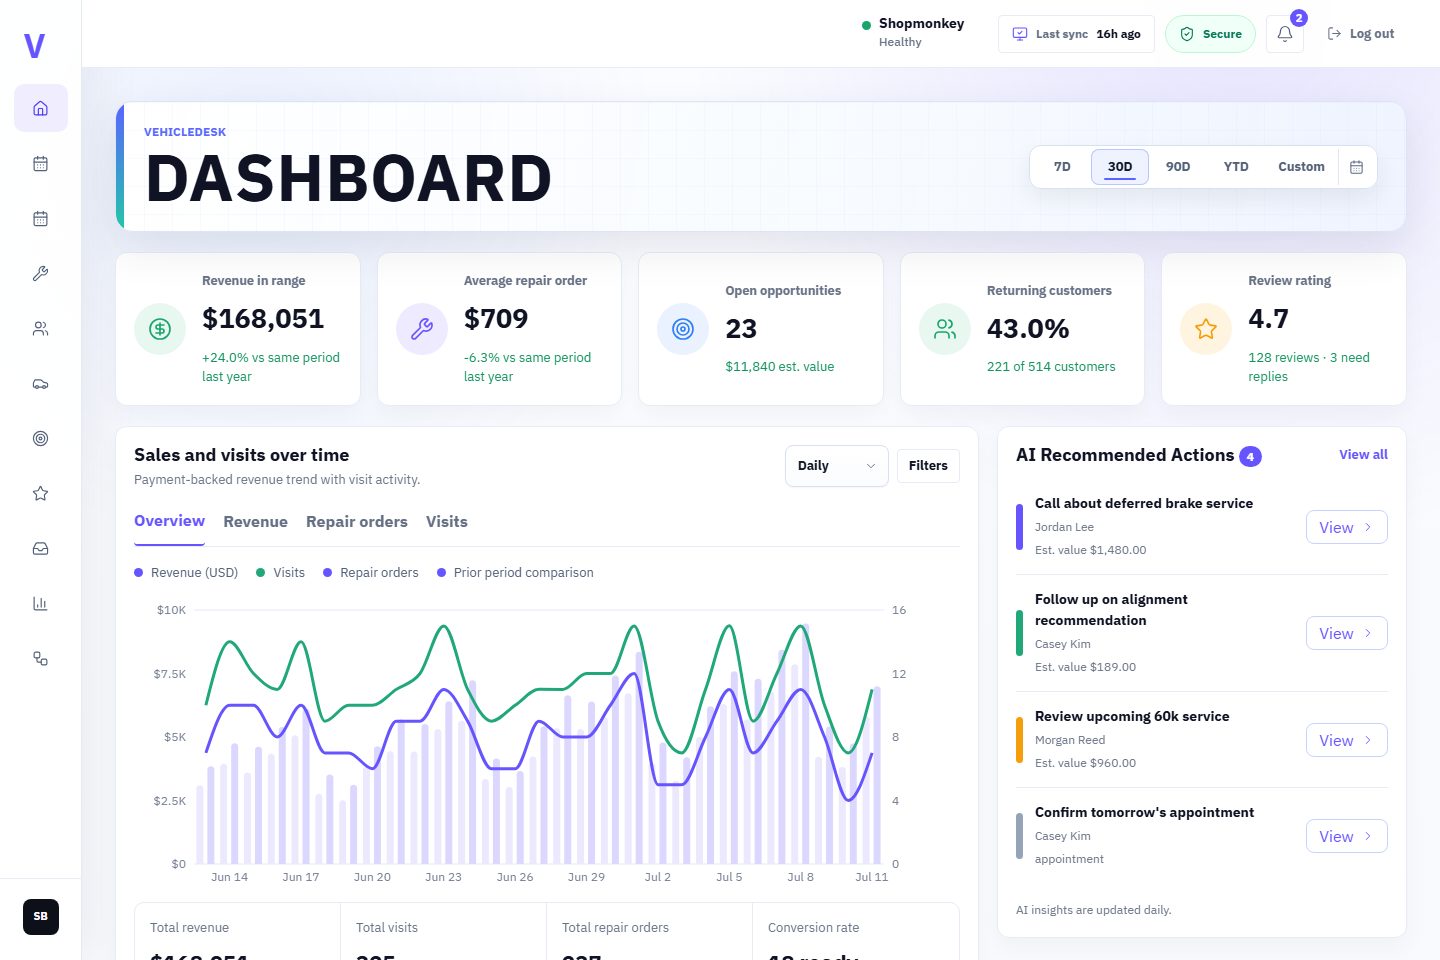Switch to the Visits chart tab

[447, 522]
